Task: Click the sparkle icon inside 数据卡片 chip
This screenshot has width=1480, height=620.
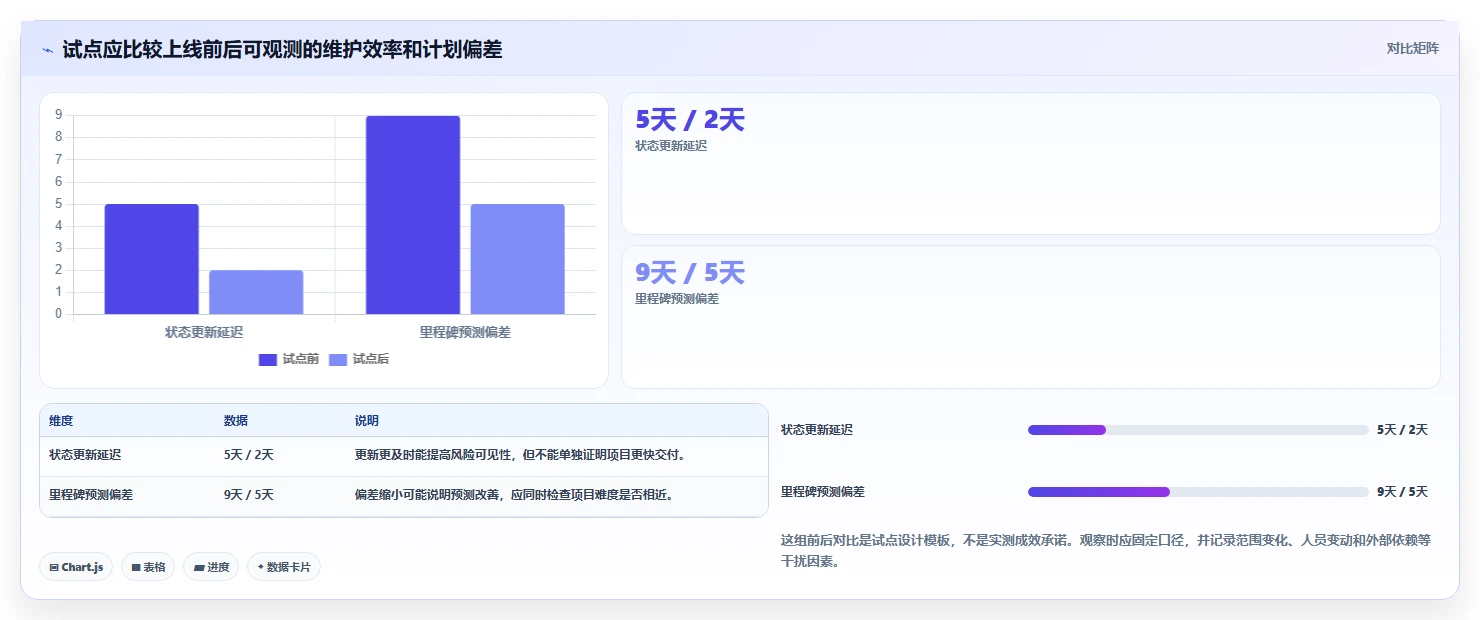Action: pyautogui.click(x=260, y=567)
